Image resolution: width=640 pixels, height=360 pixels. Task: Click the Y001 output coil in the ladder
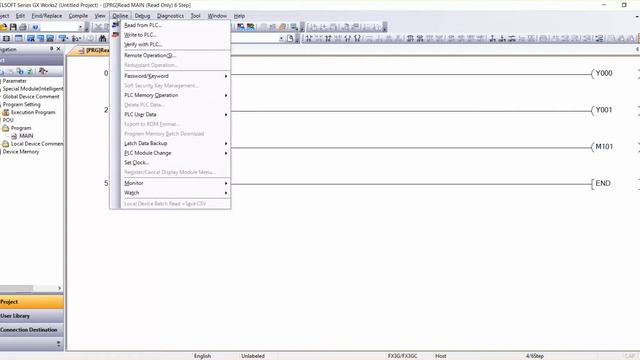click(x=604, y=110)
